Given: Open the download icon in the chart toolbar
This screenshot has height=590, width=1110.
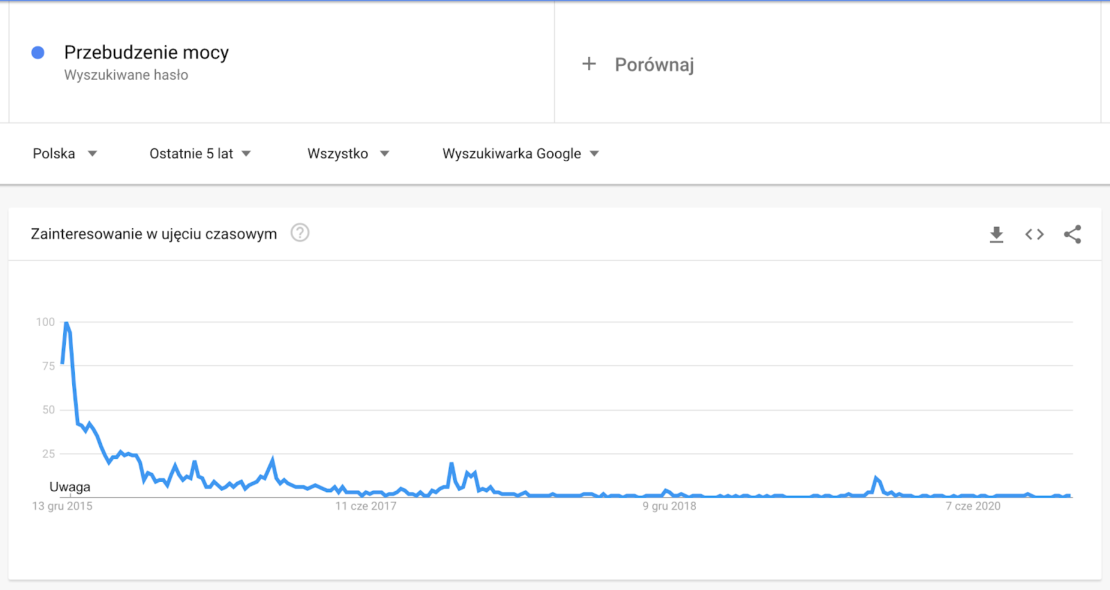Looking at the screenshot, I should click(996, 234).
